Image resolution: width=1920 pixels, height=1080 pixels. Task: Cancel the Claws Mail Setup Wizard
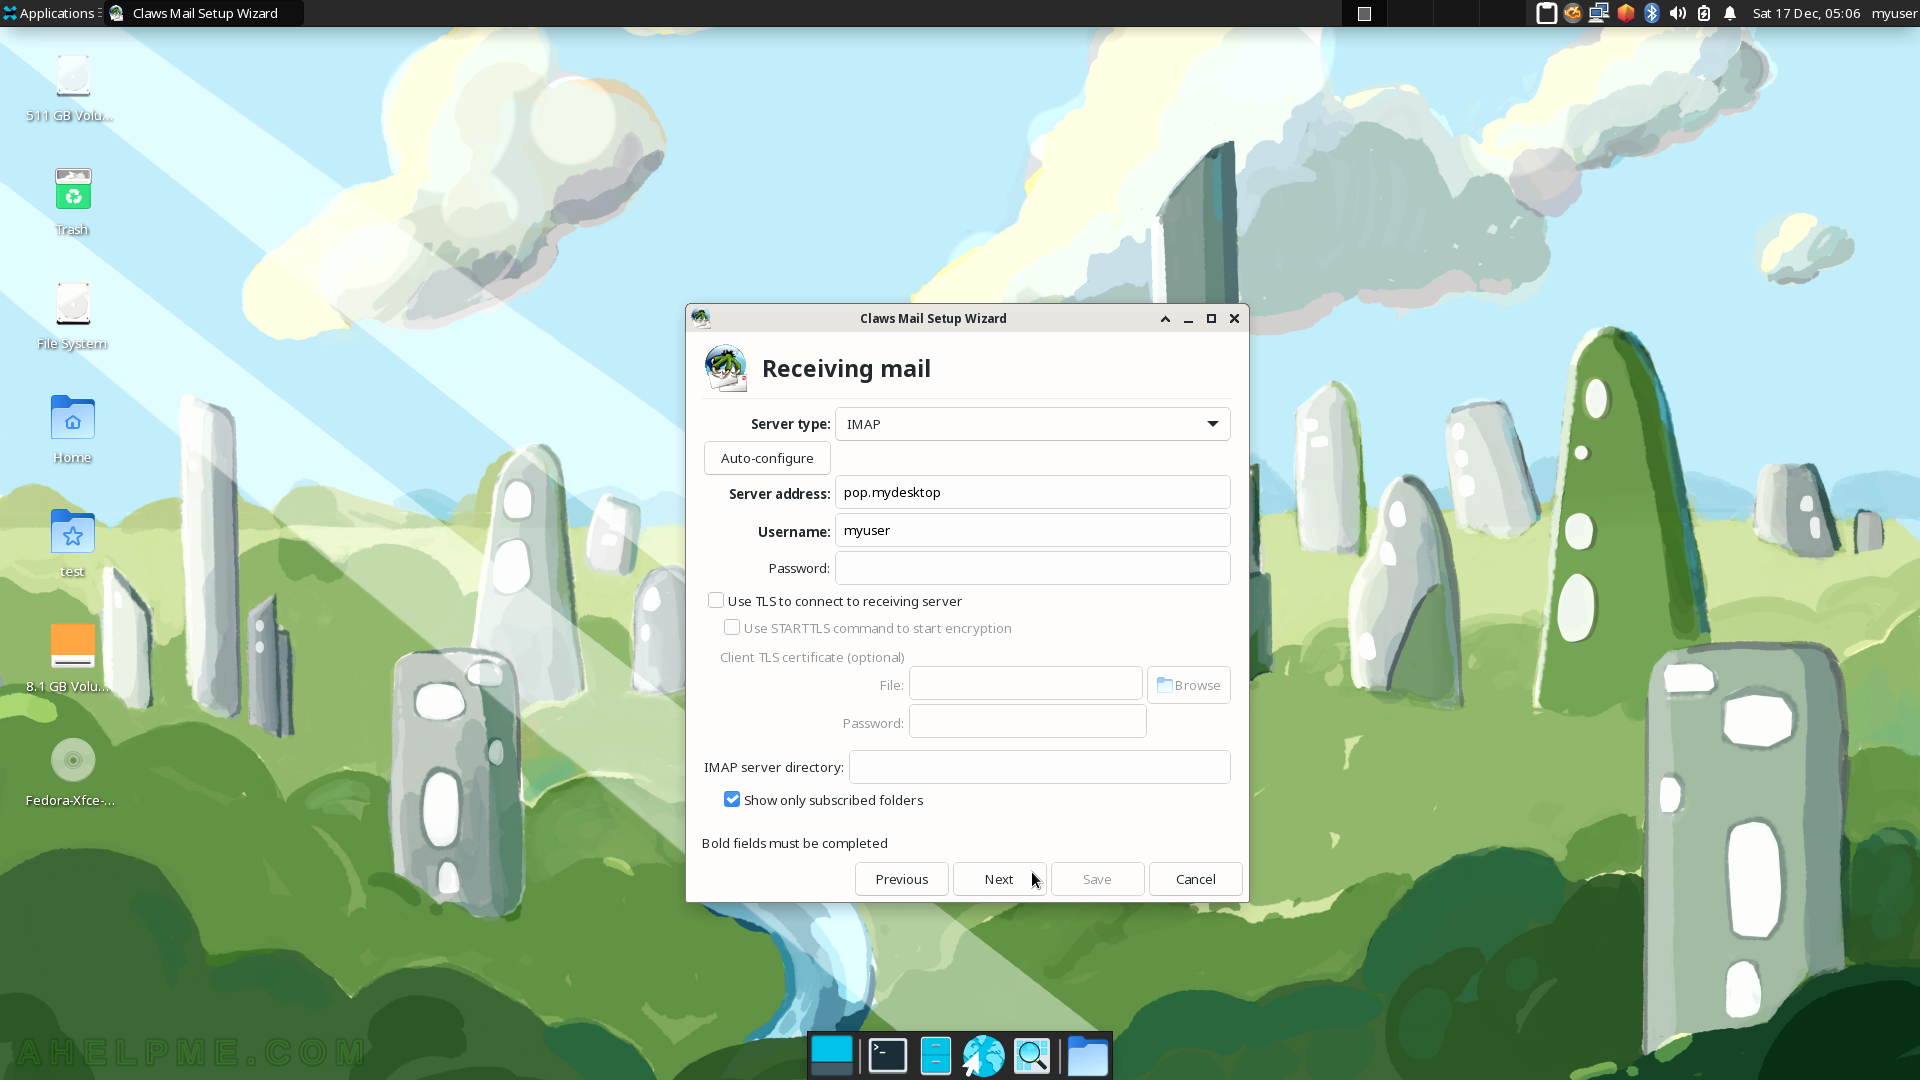(1195, 879)
